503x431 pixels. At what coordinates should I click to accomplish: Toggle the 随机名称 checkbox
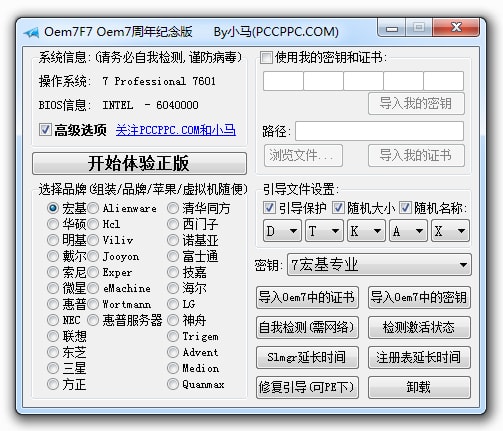405,208
